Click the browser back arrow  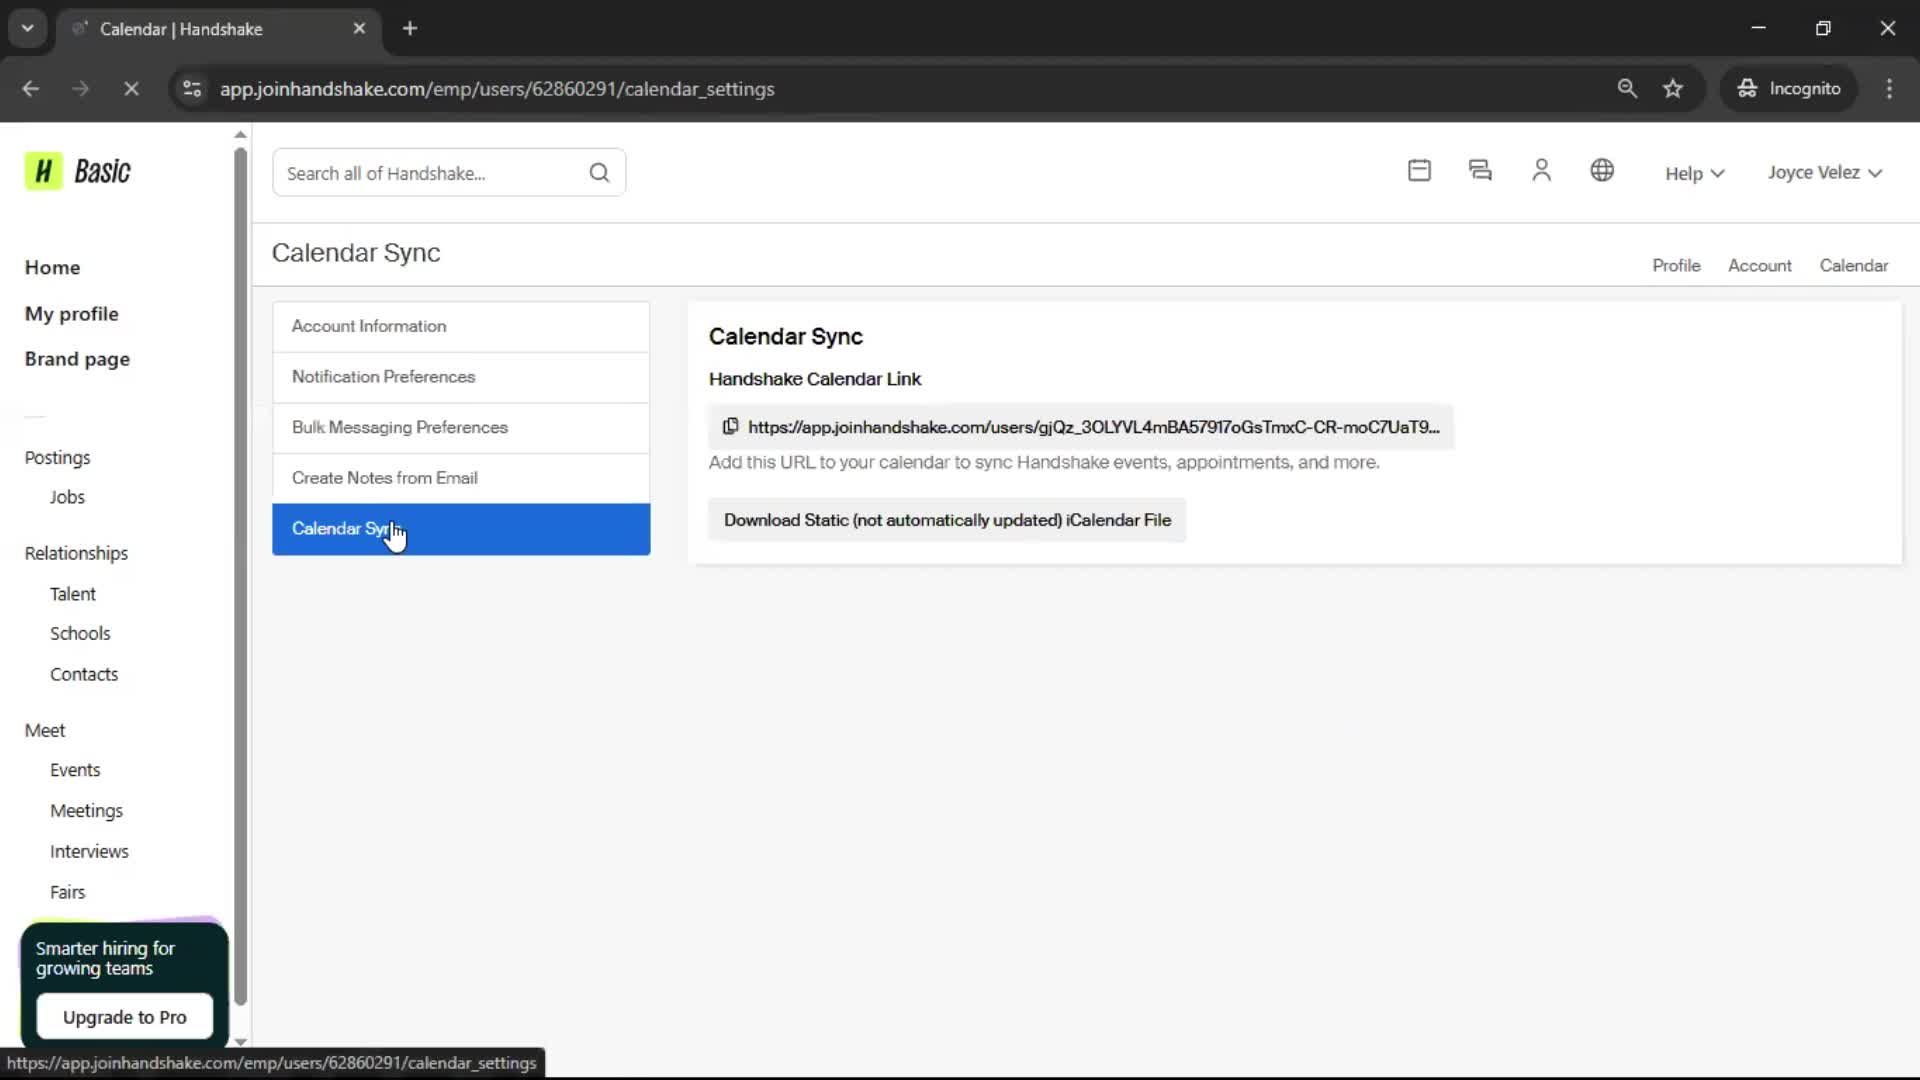click(x=30, y=89)
